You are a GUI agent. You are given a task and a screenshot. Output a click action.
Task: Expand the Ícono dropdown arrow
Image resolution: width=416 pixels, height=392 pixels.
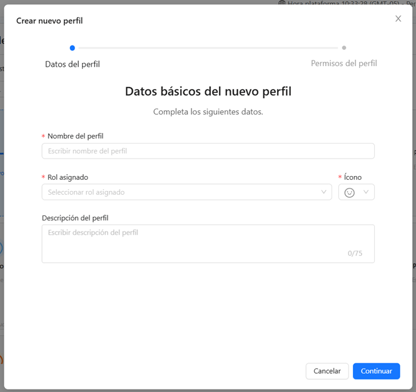pos(366,192)
